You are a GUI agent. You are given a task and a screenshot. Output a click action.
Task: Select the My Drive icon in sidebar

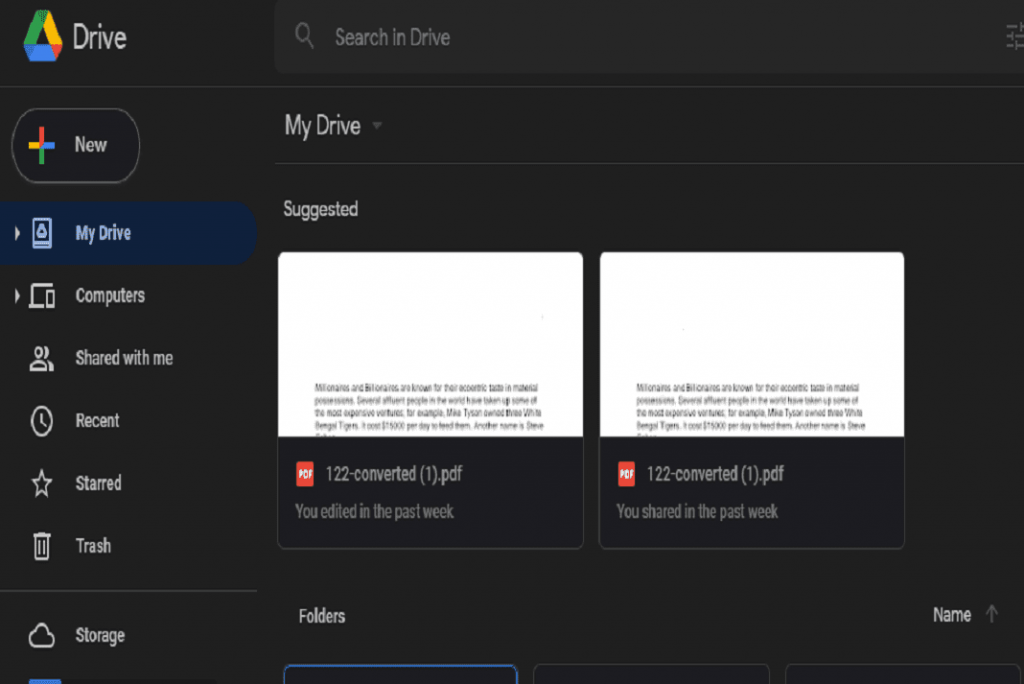click(41, 232)
